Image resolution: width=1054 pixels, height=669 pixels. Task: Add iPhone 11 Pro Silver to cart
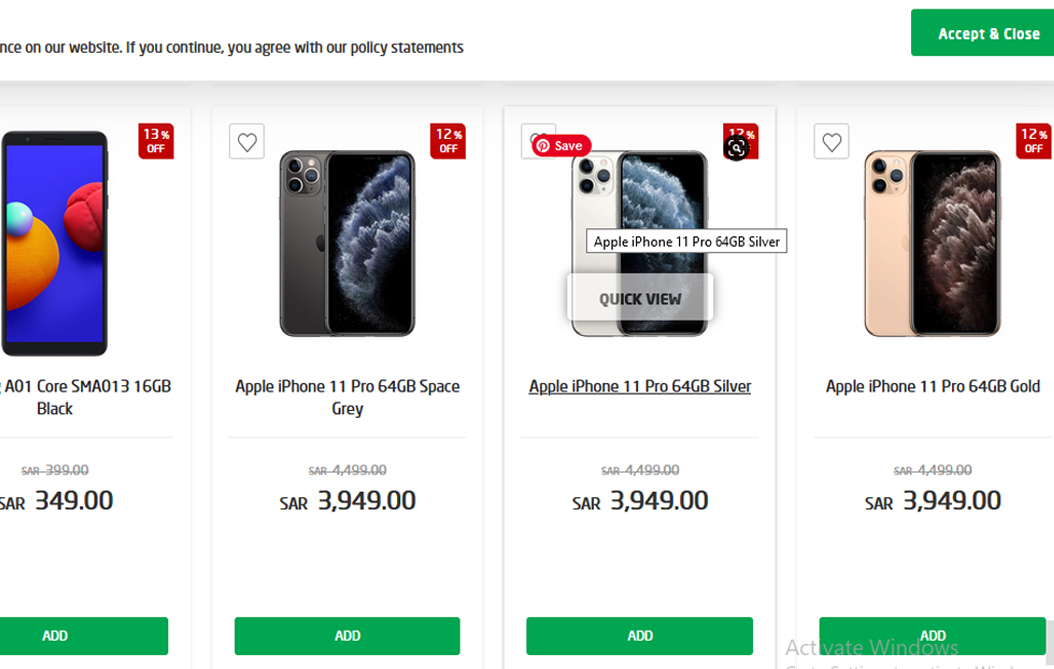tap(640, 636)
